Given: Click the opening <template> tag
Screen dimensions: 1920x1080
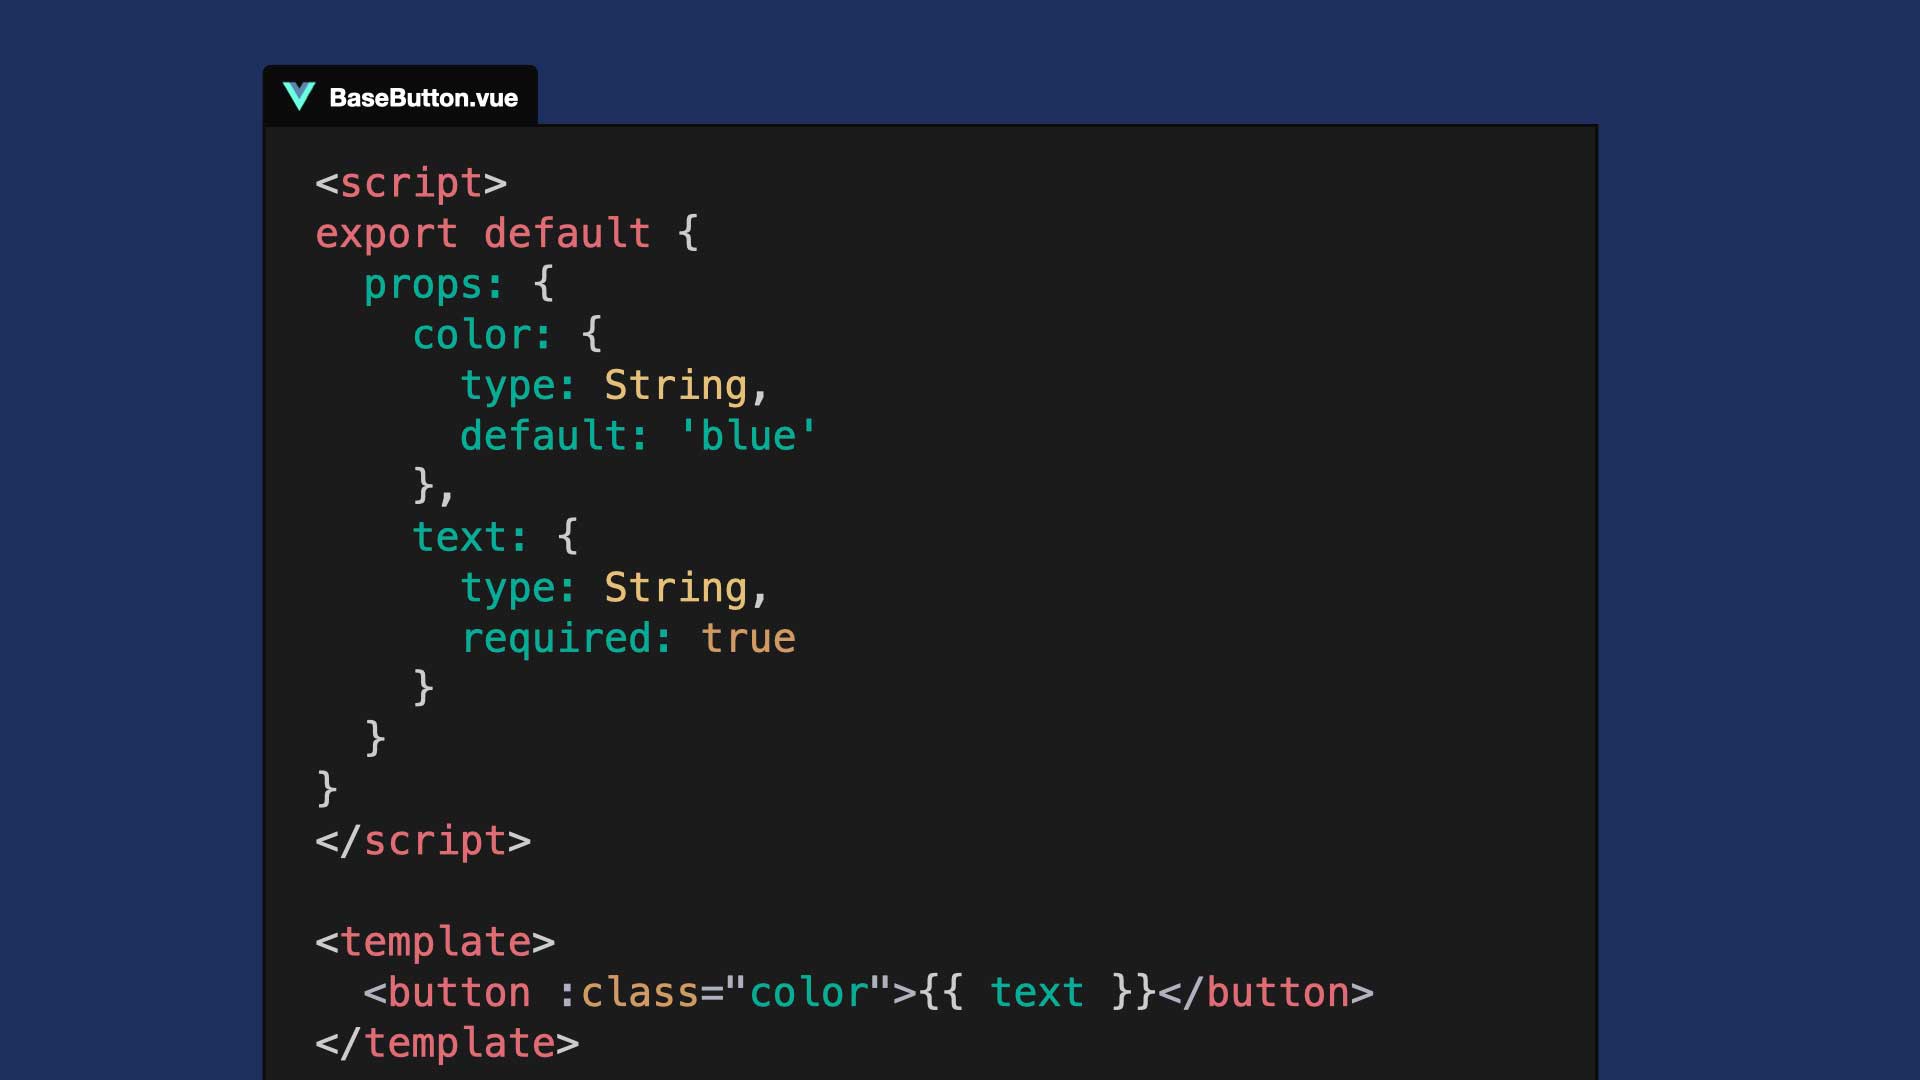Looking at the screenshot, I should 435,942.
